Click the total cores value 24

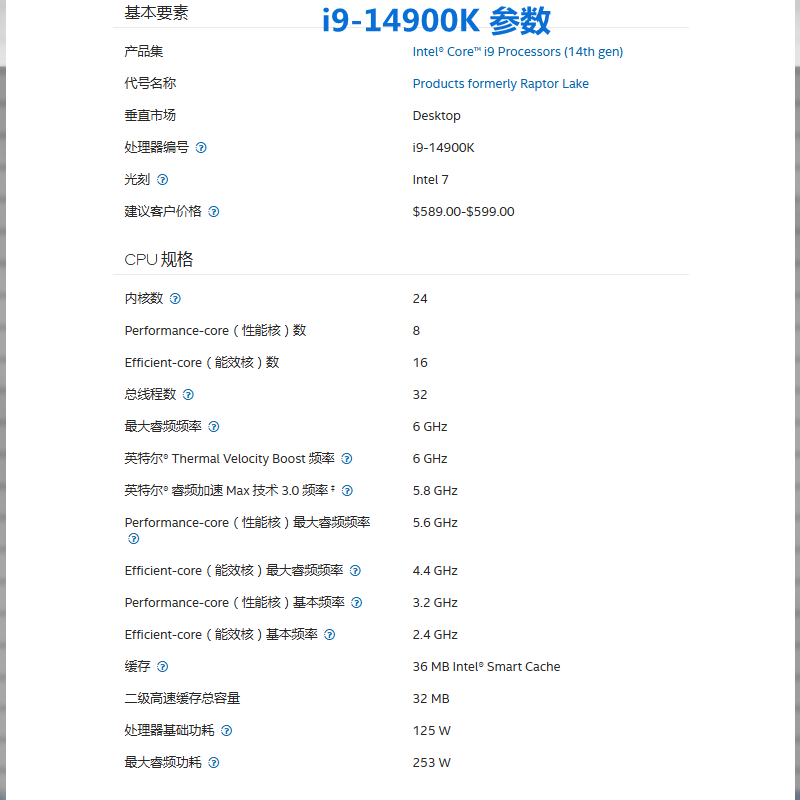point(420,298)
